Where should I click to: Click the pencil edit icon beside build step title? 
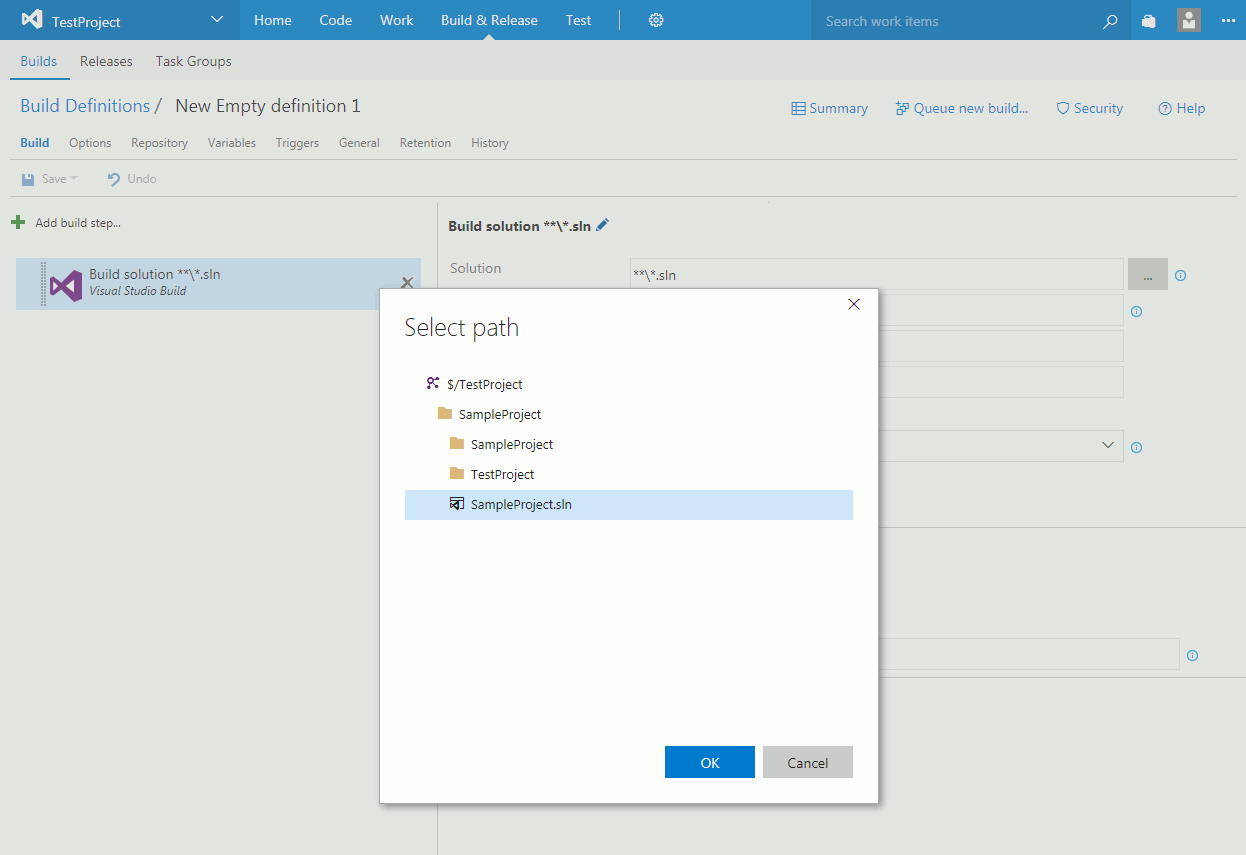pos(602,225)
